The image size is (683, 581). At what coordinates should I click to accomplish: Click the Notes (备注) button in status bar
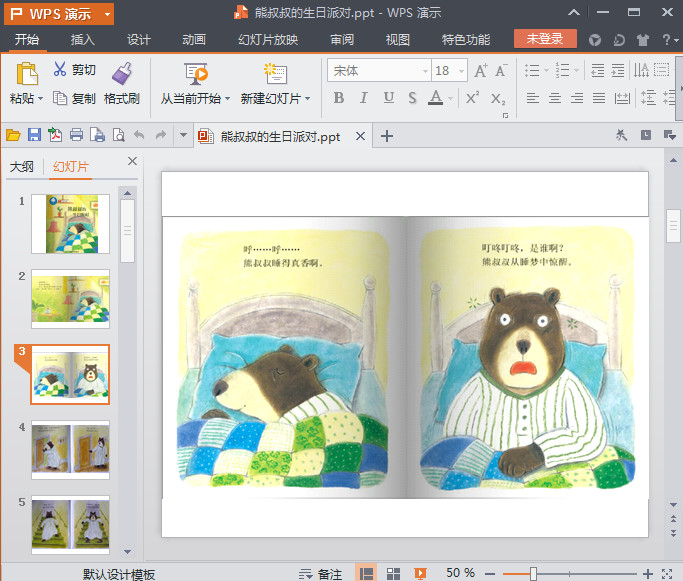tap(320, 573)
